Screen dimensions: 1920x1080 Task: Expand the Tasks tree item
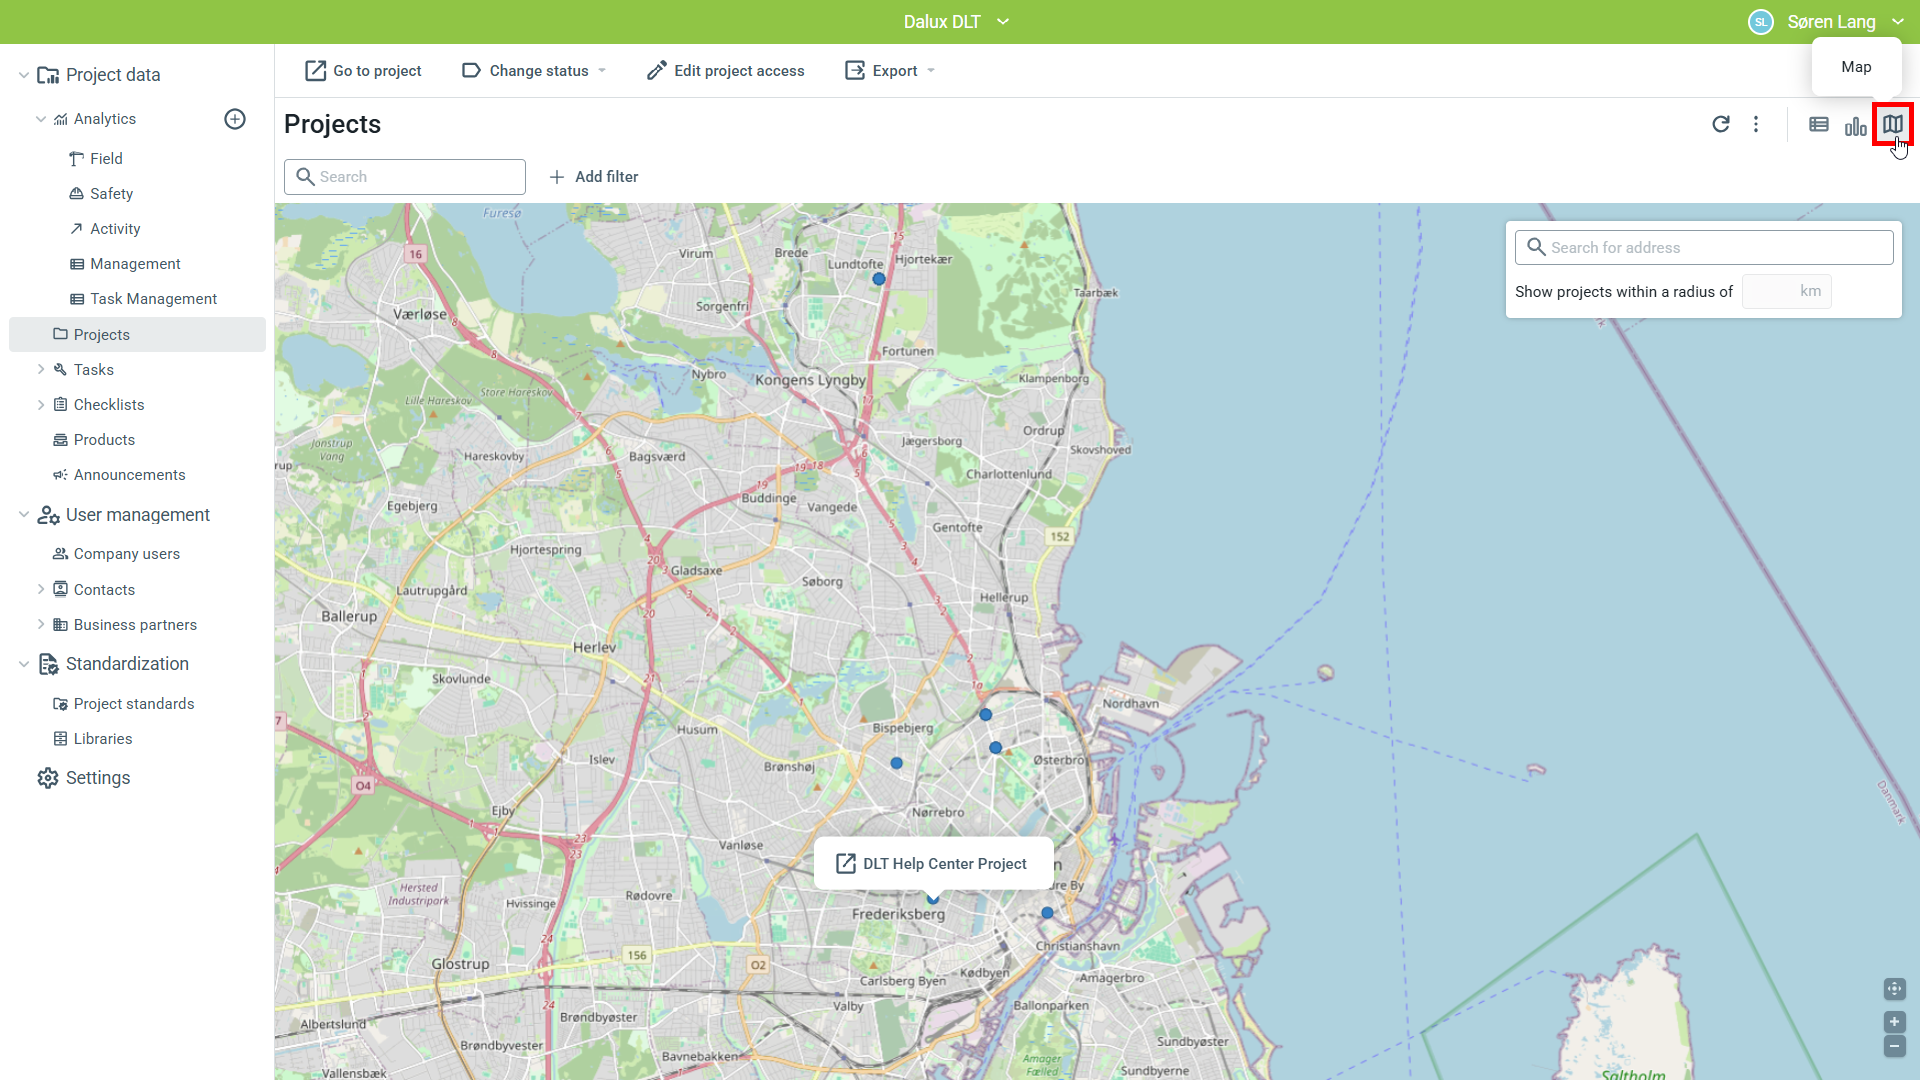41,370
